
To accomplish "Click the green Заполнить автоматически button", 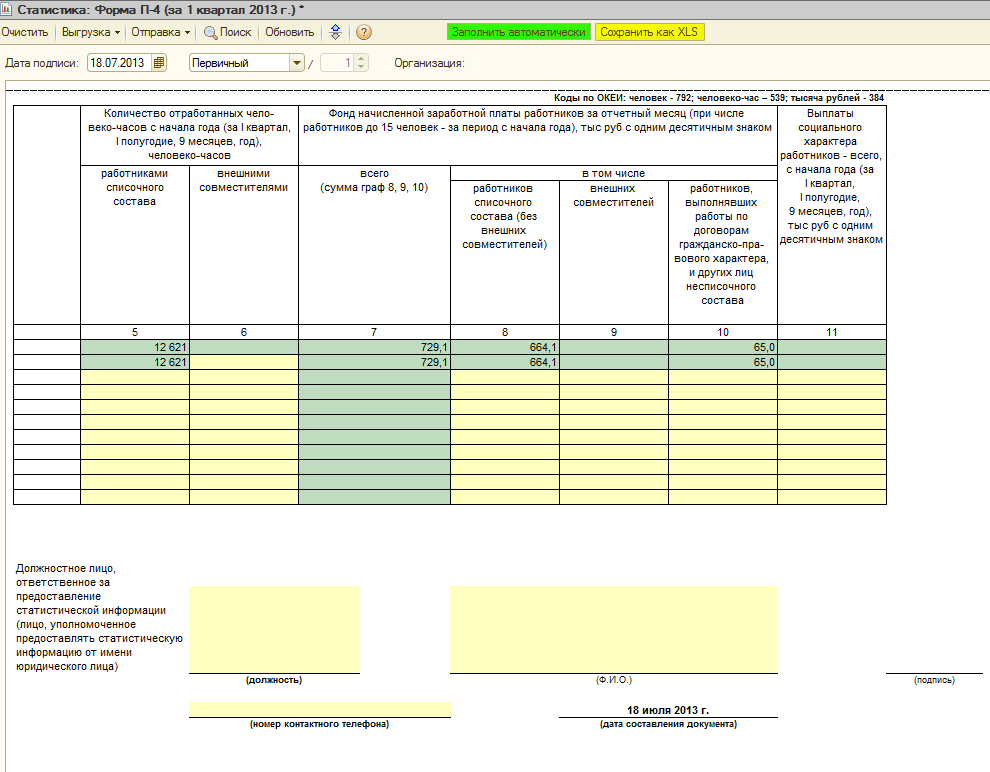I will coord(518,32).
